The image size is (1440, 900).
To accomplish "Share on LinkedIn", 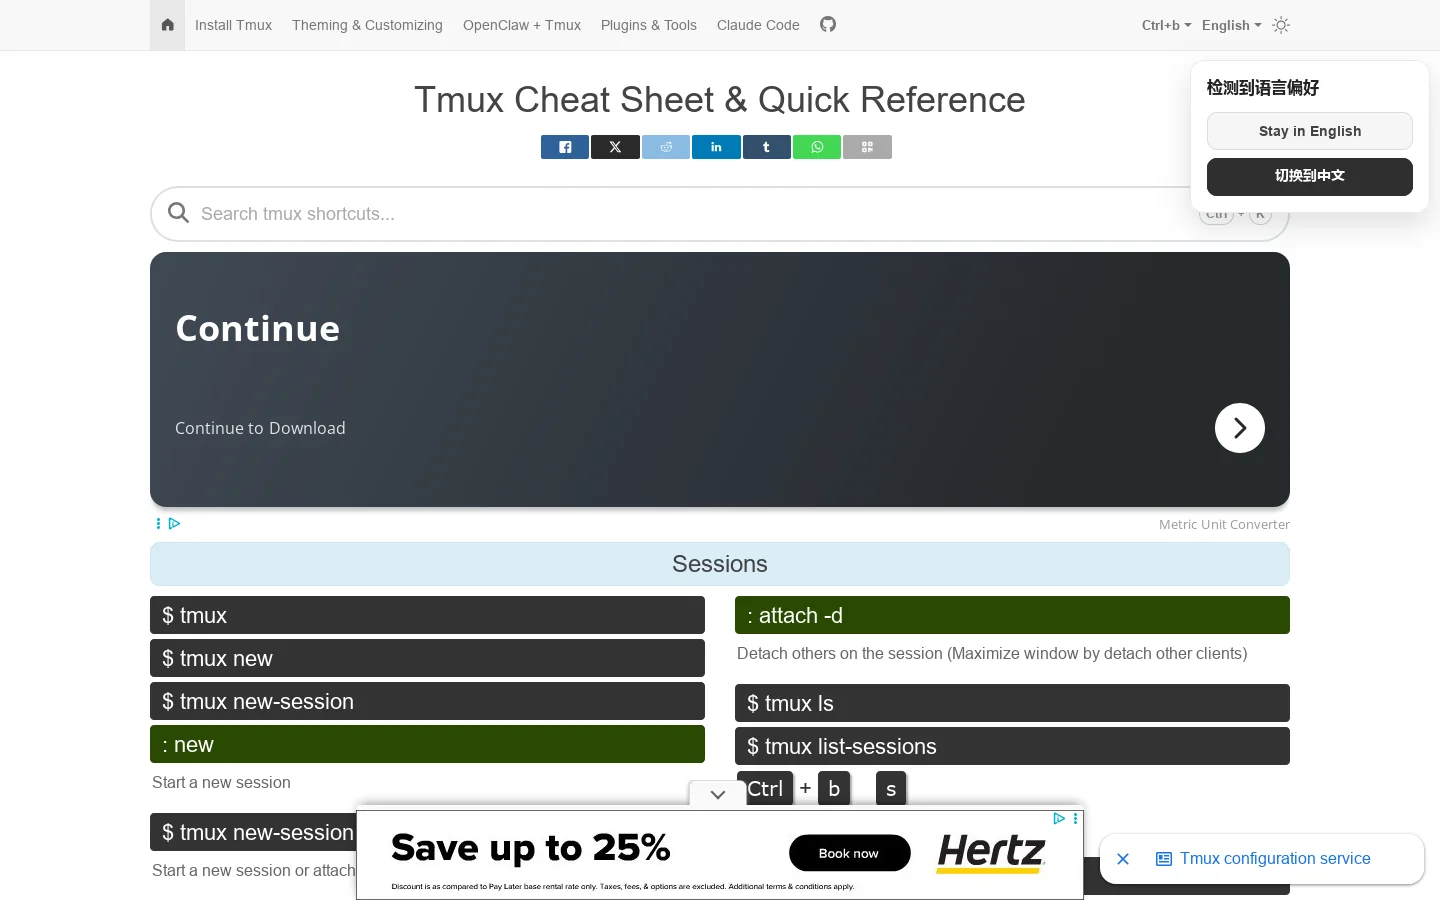I will tap(716, 147).
